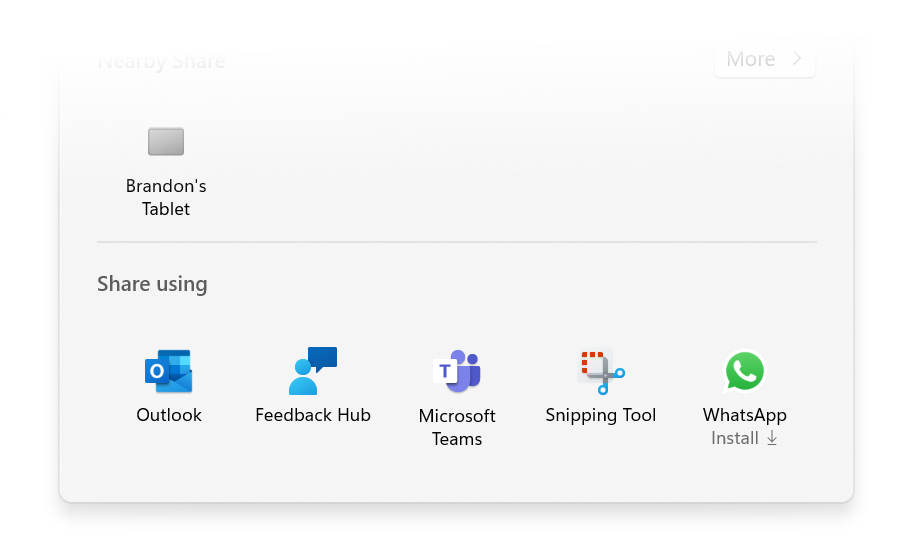Screen dimensions: 901x555
Task: Click the "Share using" section heading
Action: pos(152,284)
